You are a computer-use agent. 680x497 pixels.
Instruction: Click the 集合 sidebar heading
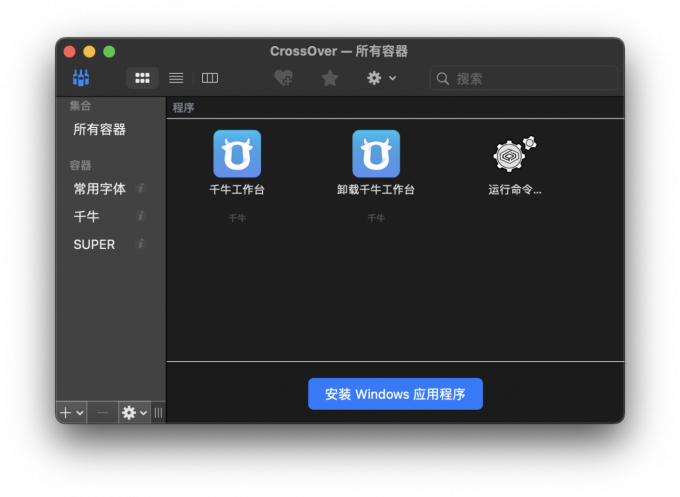80,105
